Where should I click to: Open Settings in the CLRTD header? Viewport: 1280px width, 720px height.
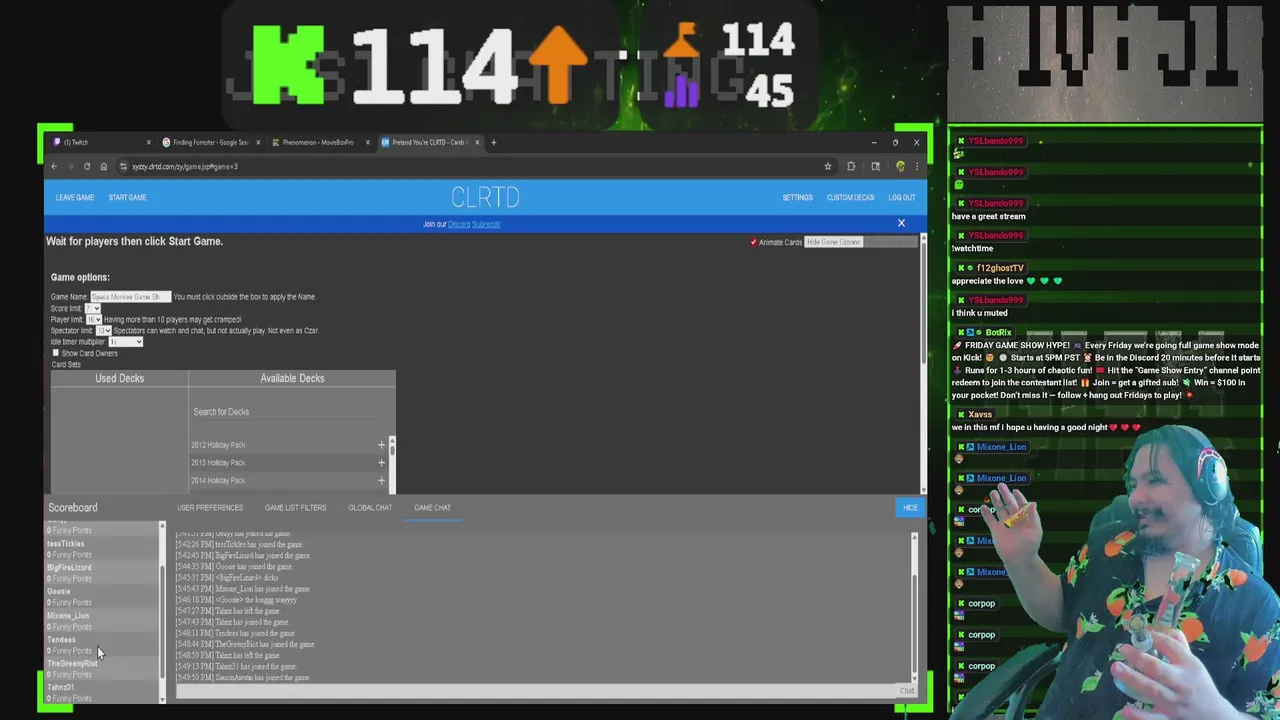(797, 197)
